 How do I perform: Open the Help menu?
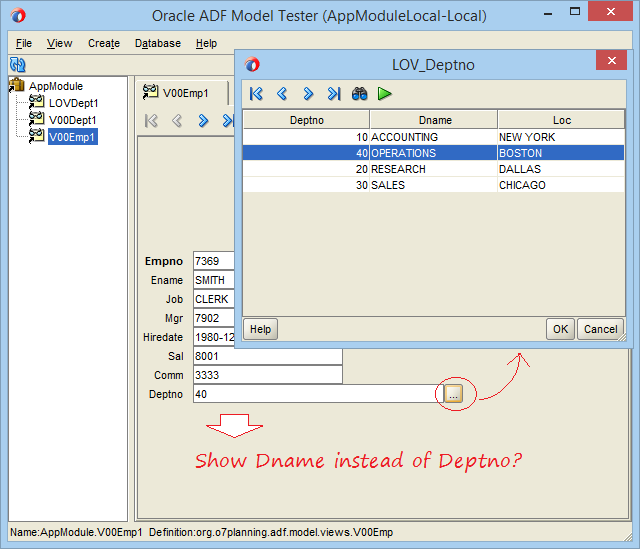(207, 43)
